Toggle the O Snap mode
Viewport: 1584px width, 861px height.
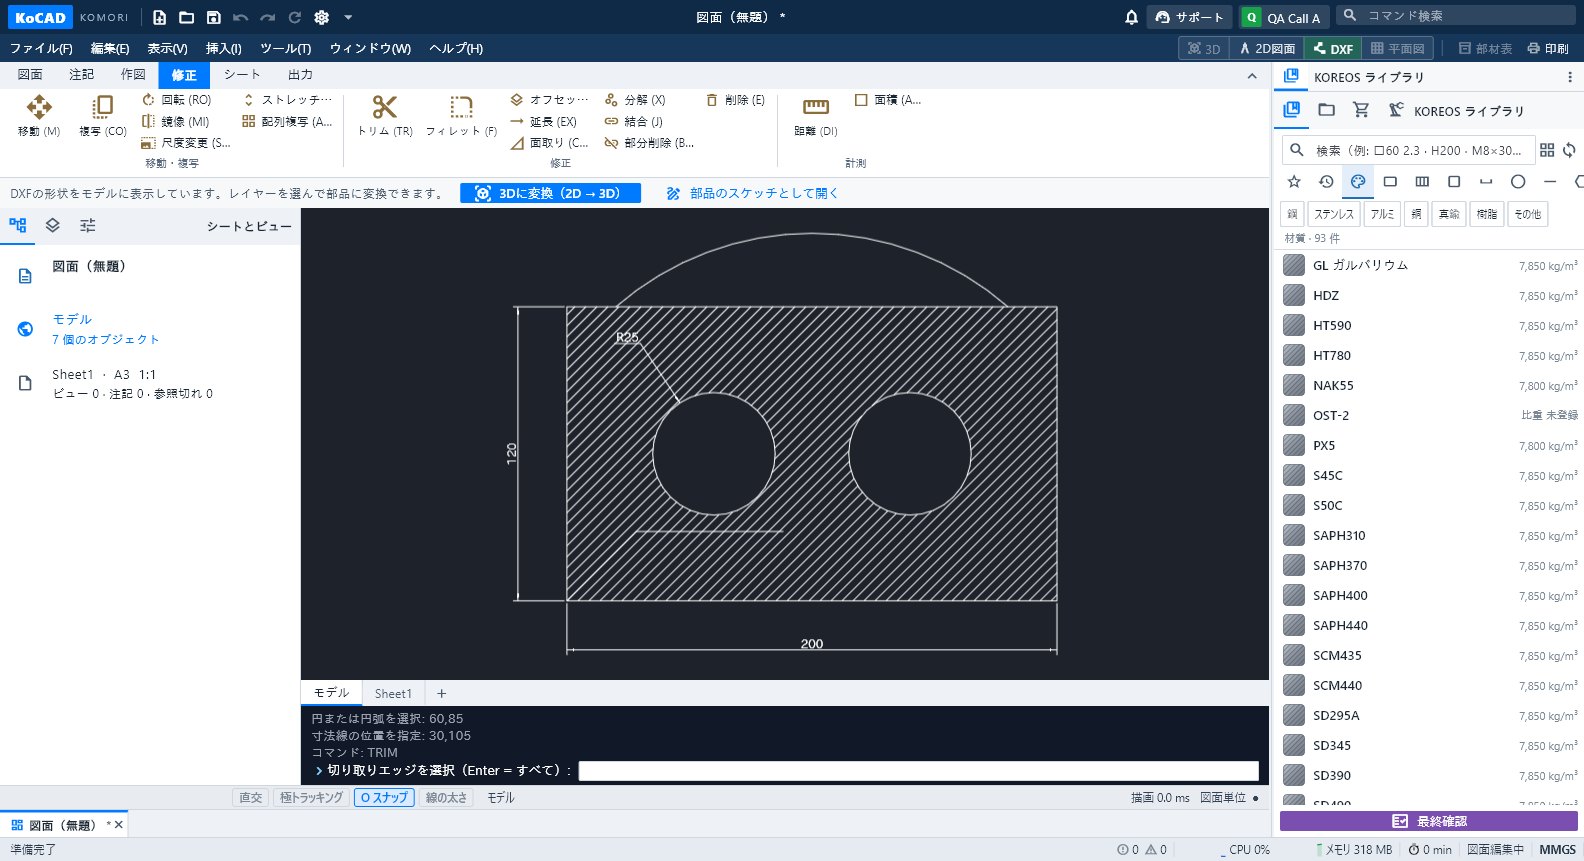[x=384, y=798]
